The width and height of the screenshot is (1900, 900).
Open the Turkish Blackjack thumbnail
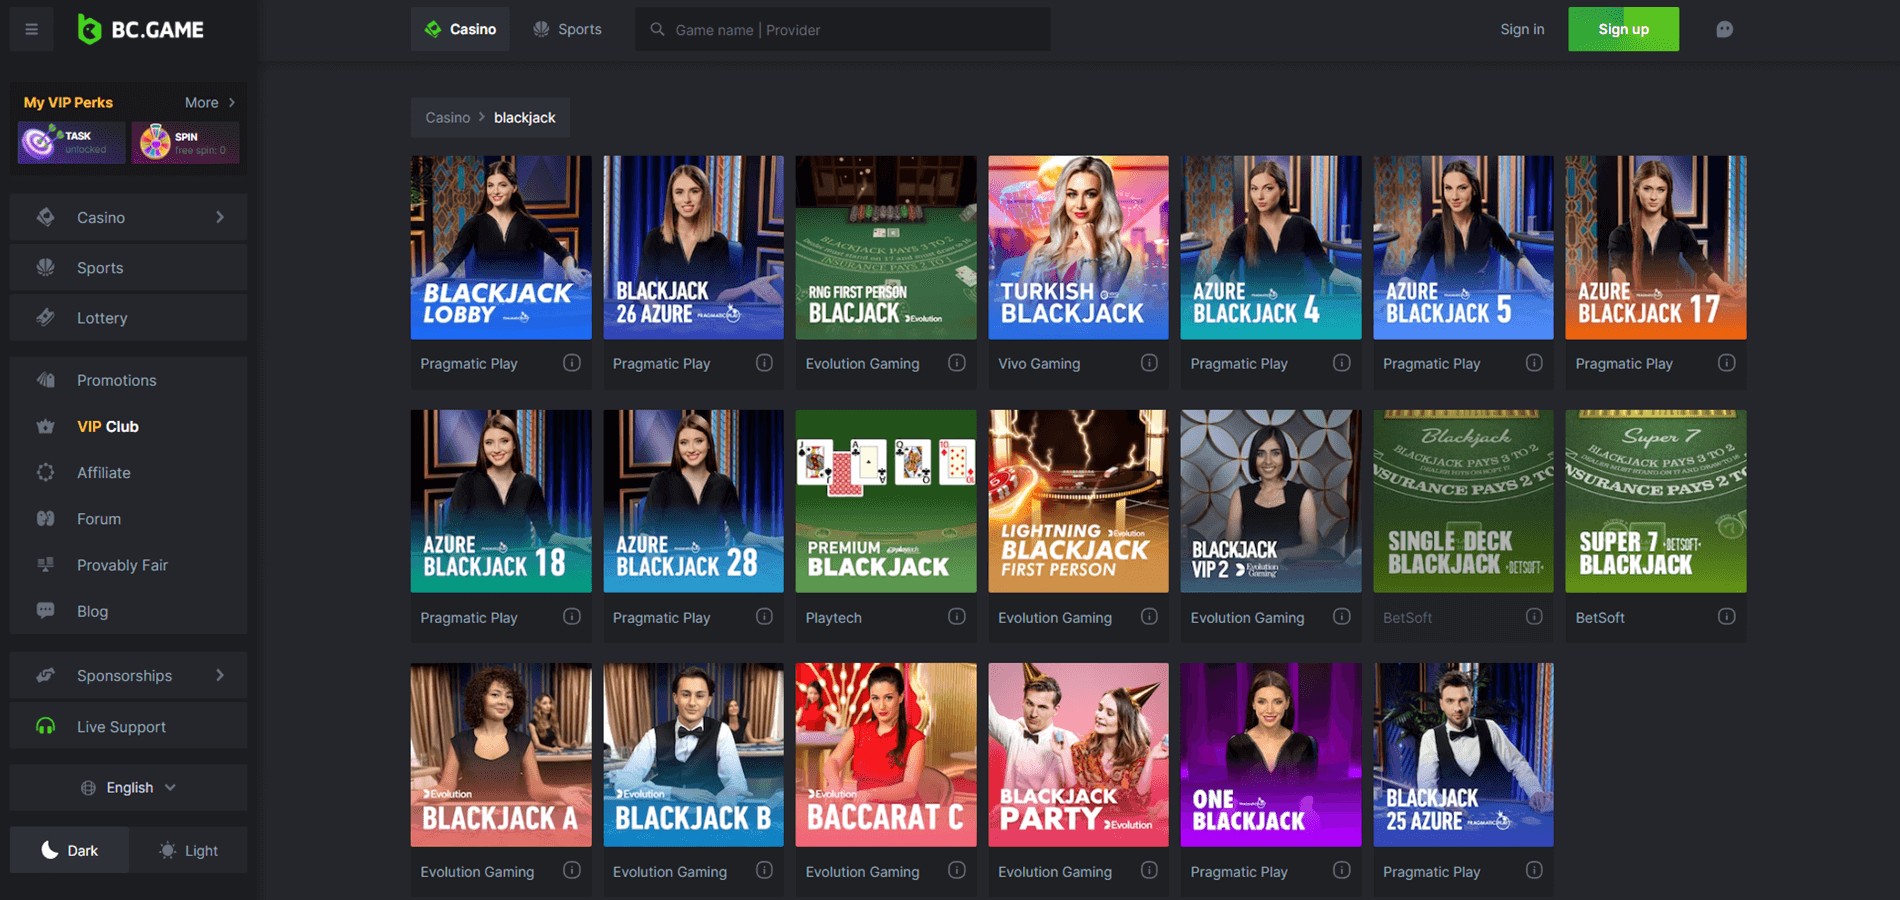[x=1078, y=247]
